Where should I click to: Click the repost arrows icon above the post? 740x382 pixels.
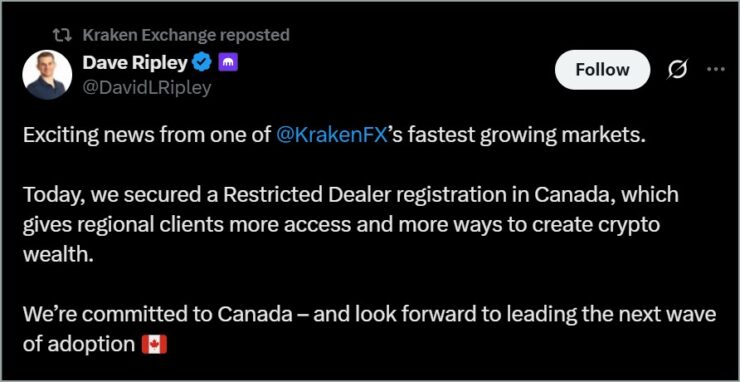coord(61,35)
